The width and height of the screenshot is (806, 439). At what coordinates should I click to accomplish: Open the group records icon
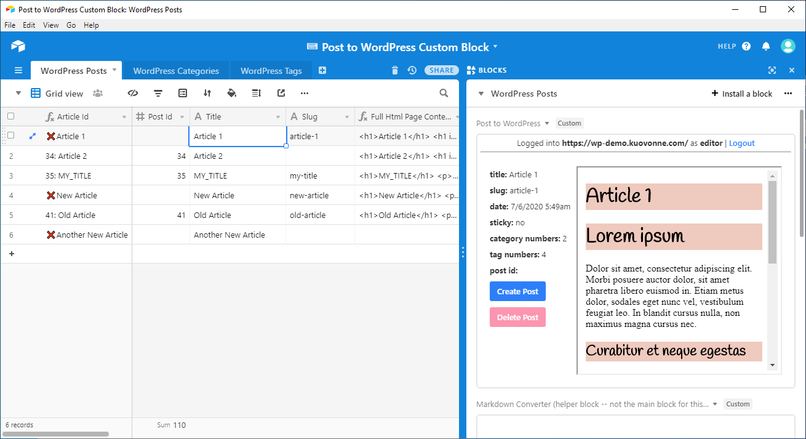[182, 93]
